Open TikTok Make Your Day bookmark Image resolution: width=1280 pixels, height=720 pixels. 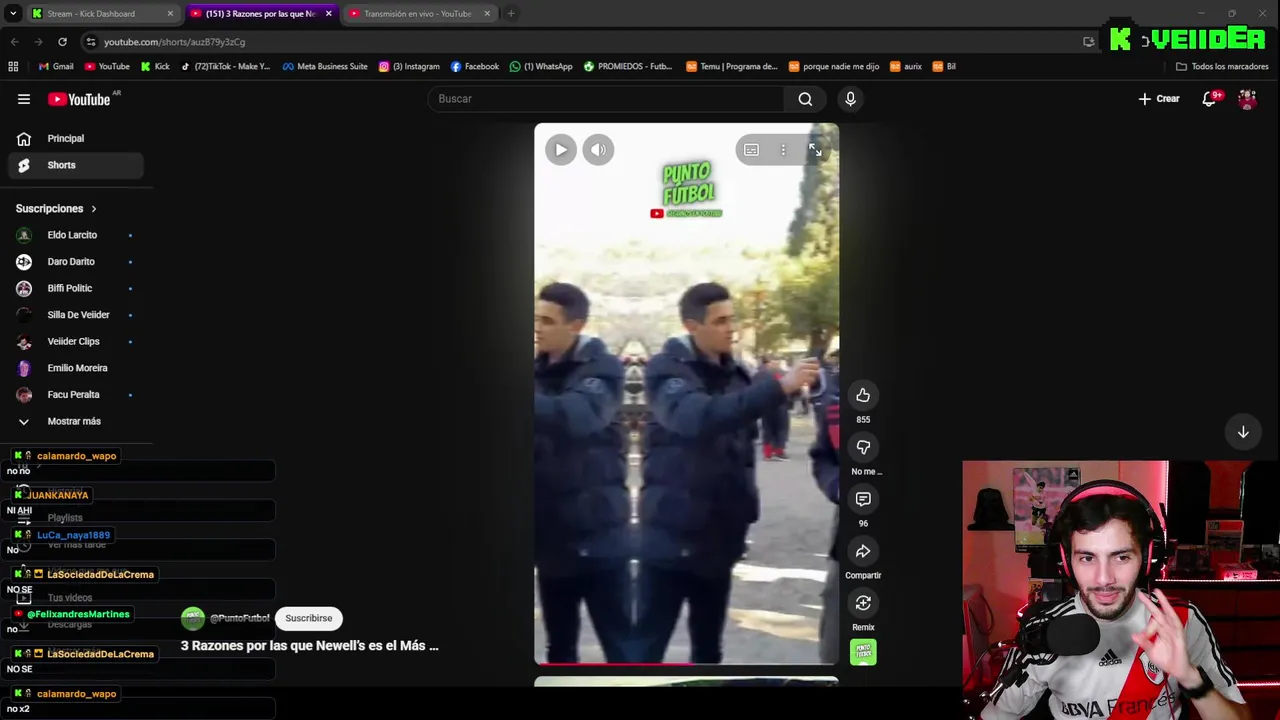(x=225, y=67)
